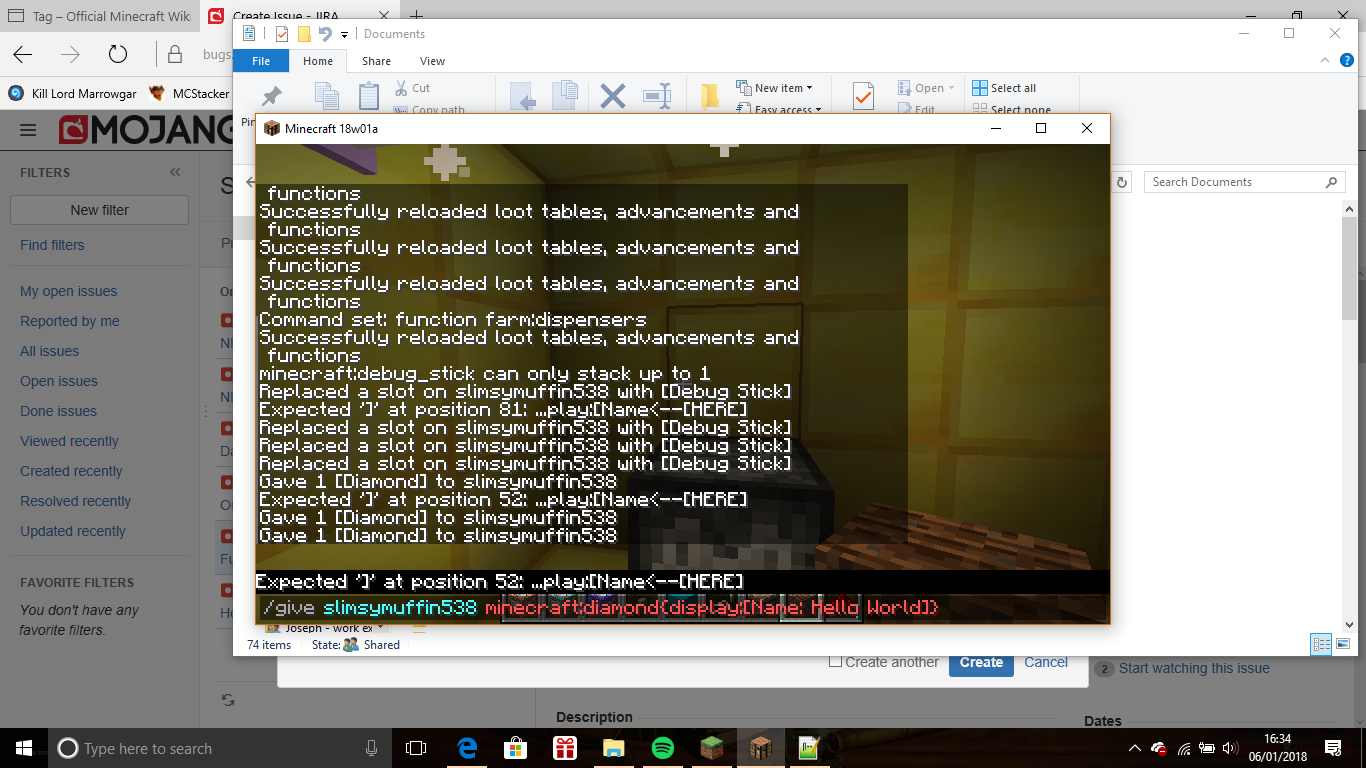1366x768 pixels.
Task: Open the MCStacker bookmark
Action: (189, 94)
